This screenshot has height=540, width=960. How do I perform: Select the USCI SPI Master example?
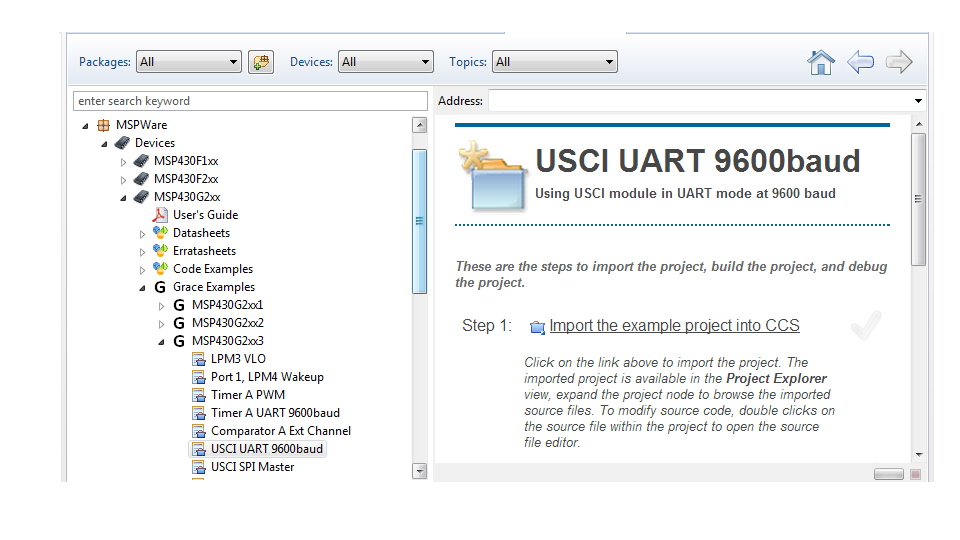[x=252, y=467]
